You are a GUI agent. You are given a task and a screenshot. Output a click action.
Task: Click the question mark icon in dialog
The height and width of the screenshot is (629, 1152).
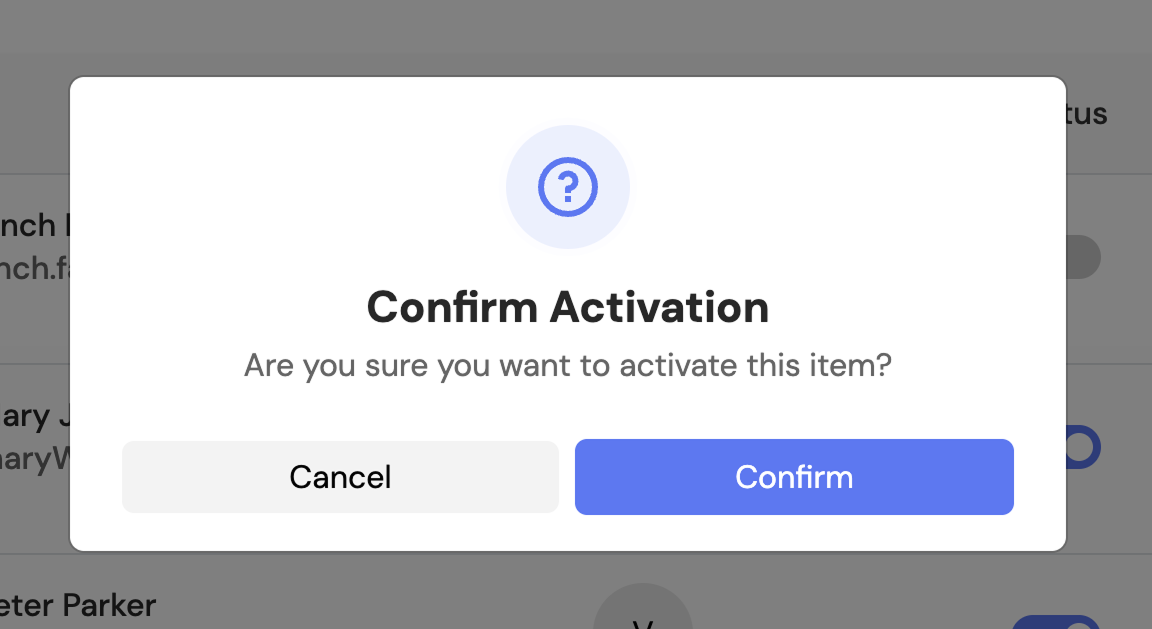click(568, 187)
